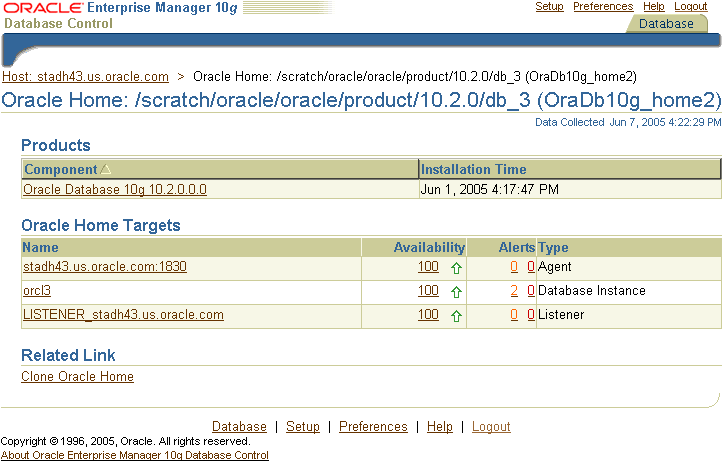Click the Clone Oracle Home link

pos(77,377)
